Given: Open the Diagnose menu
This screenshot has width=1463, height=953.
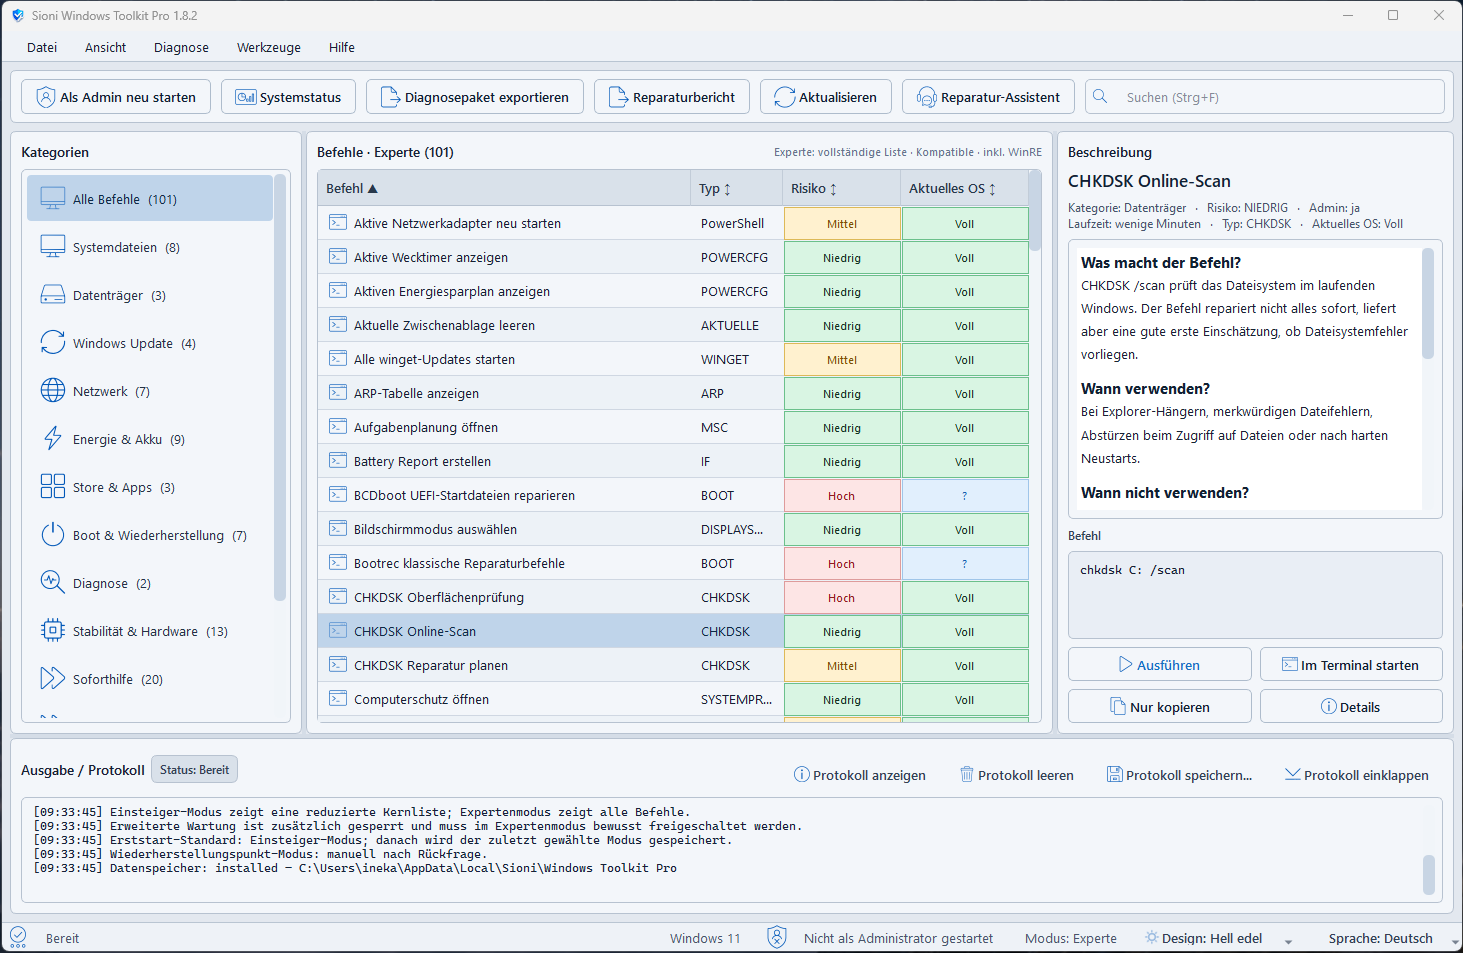Looking at the screenshot, I should point(181,47).
